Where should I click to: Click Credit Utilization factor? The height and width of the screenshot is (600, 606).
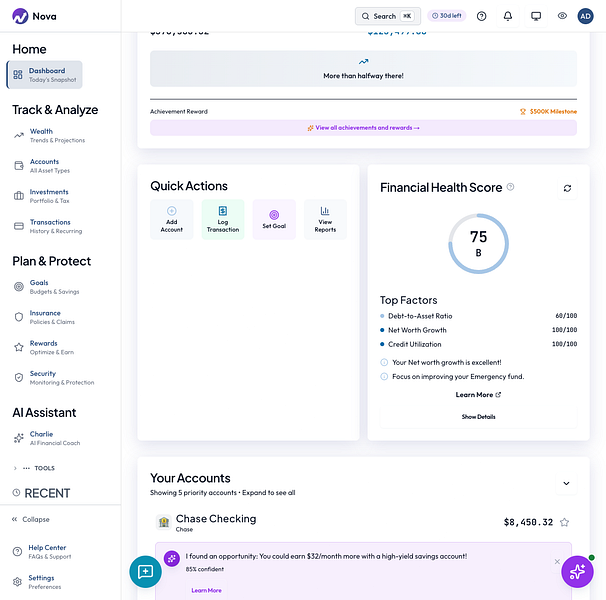pyautogui.click(x=478, y=344)
